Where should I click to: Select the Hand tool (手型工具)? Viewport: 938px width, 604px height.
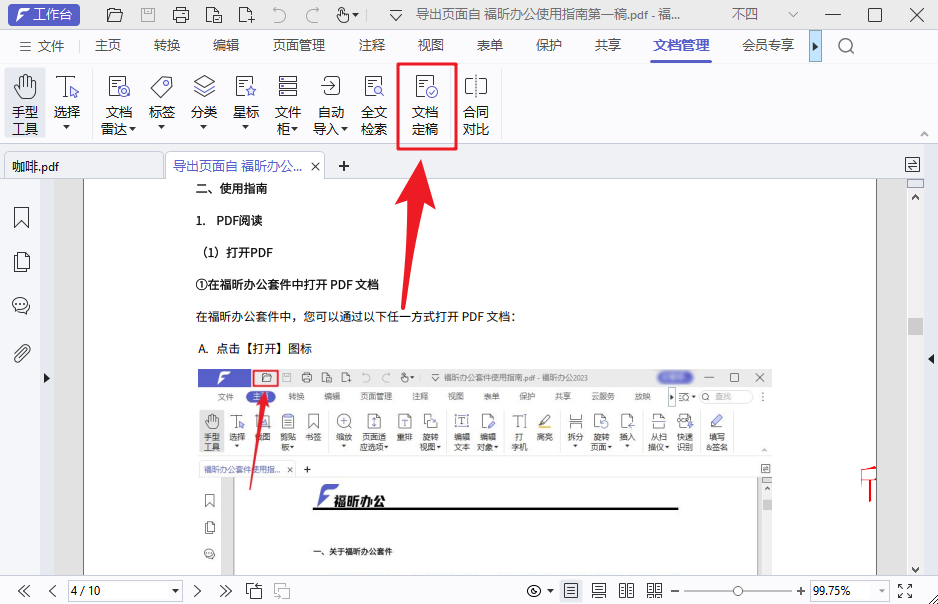point(25,100)
